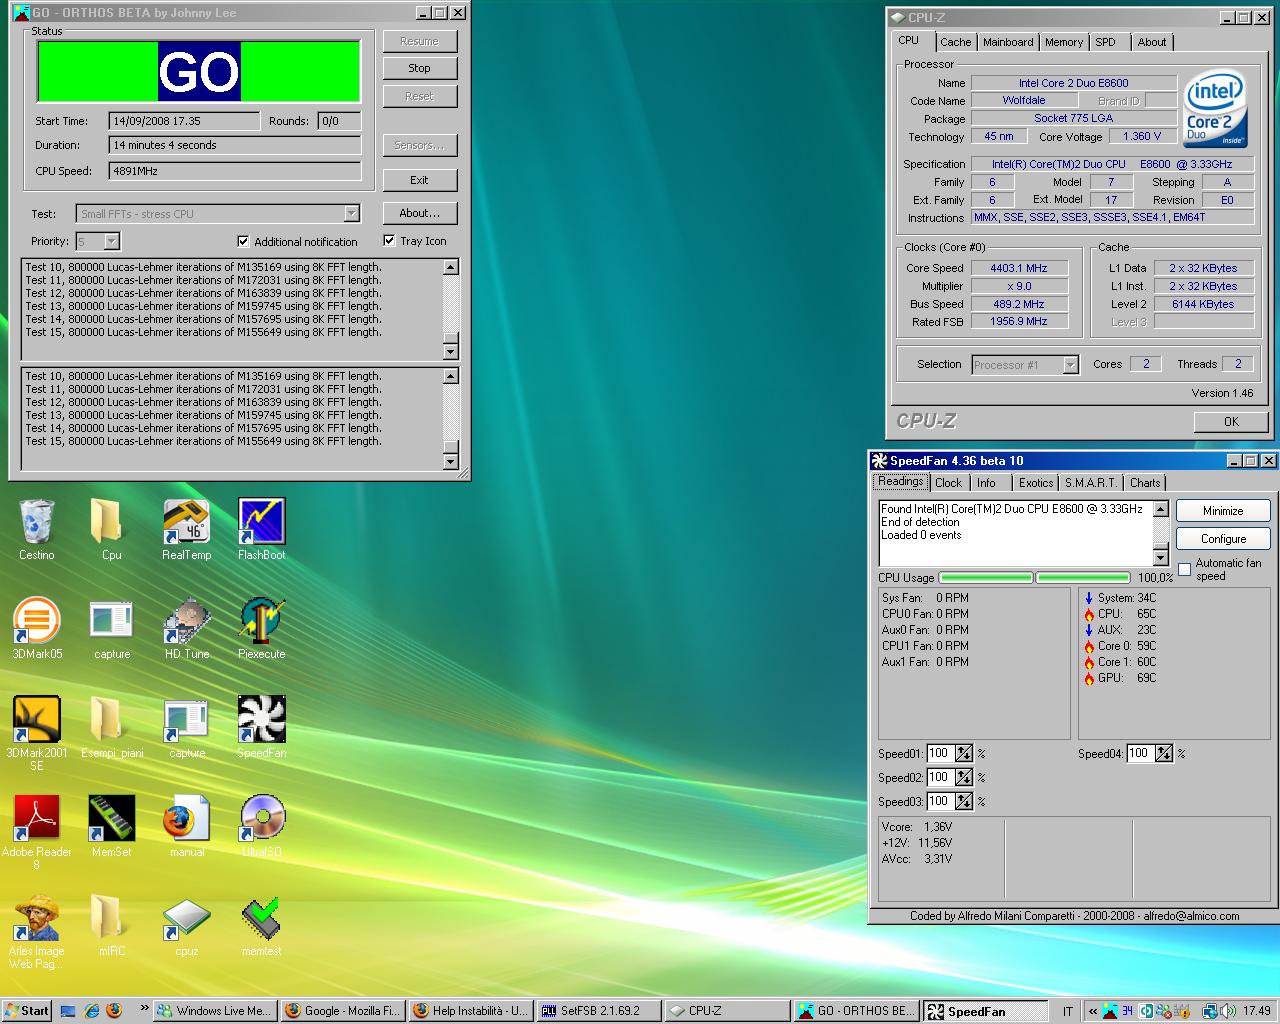Click Minimize button in SpeedFan

(1223, 510)
